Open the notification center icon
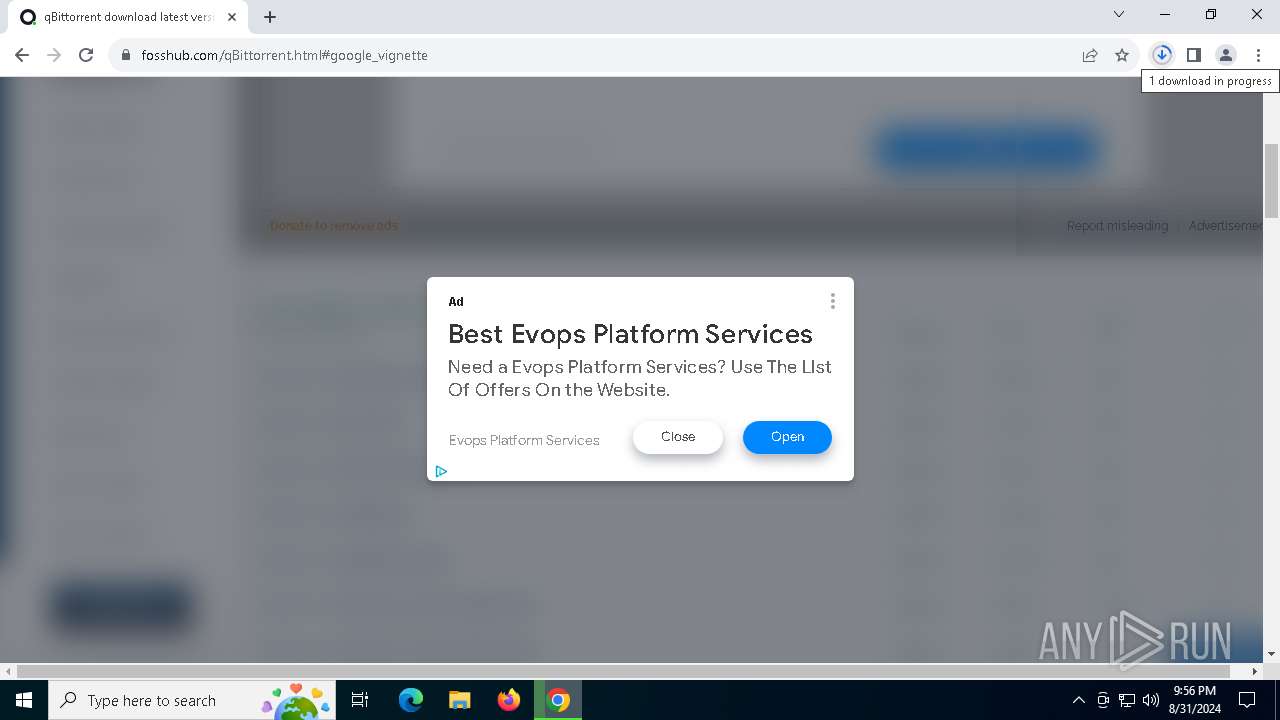The height and width of the screenshot is (720, 1280). (1247, 700)
